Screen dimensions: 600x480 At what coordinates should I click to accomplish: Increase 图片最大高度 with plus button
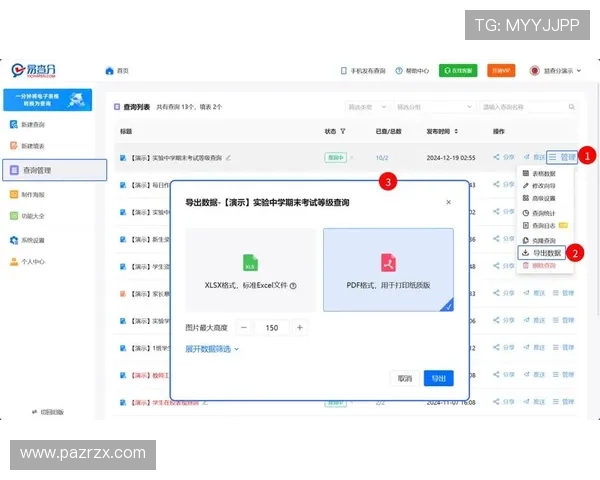pyautogui.click(x=300, y=328)
